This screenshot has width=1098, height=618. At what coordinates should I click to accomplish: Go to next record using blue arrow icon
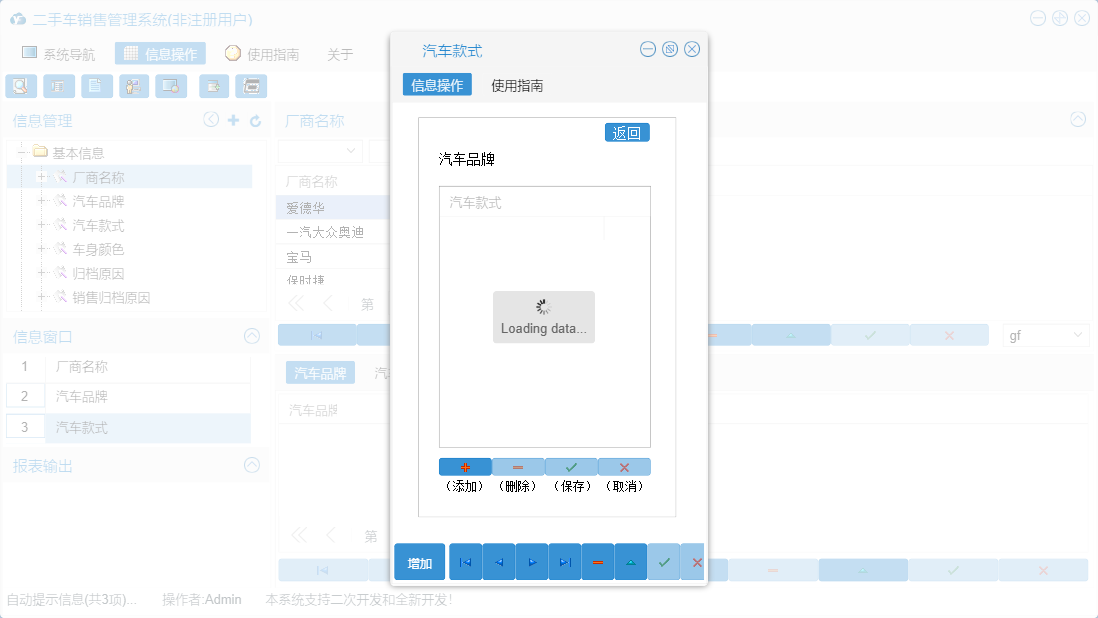pyautogui.click(x=531, y=561)
